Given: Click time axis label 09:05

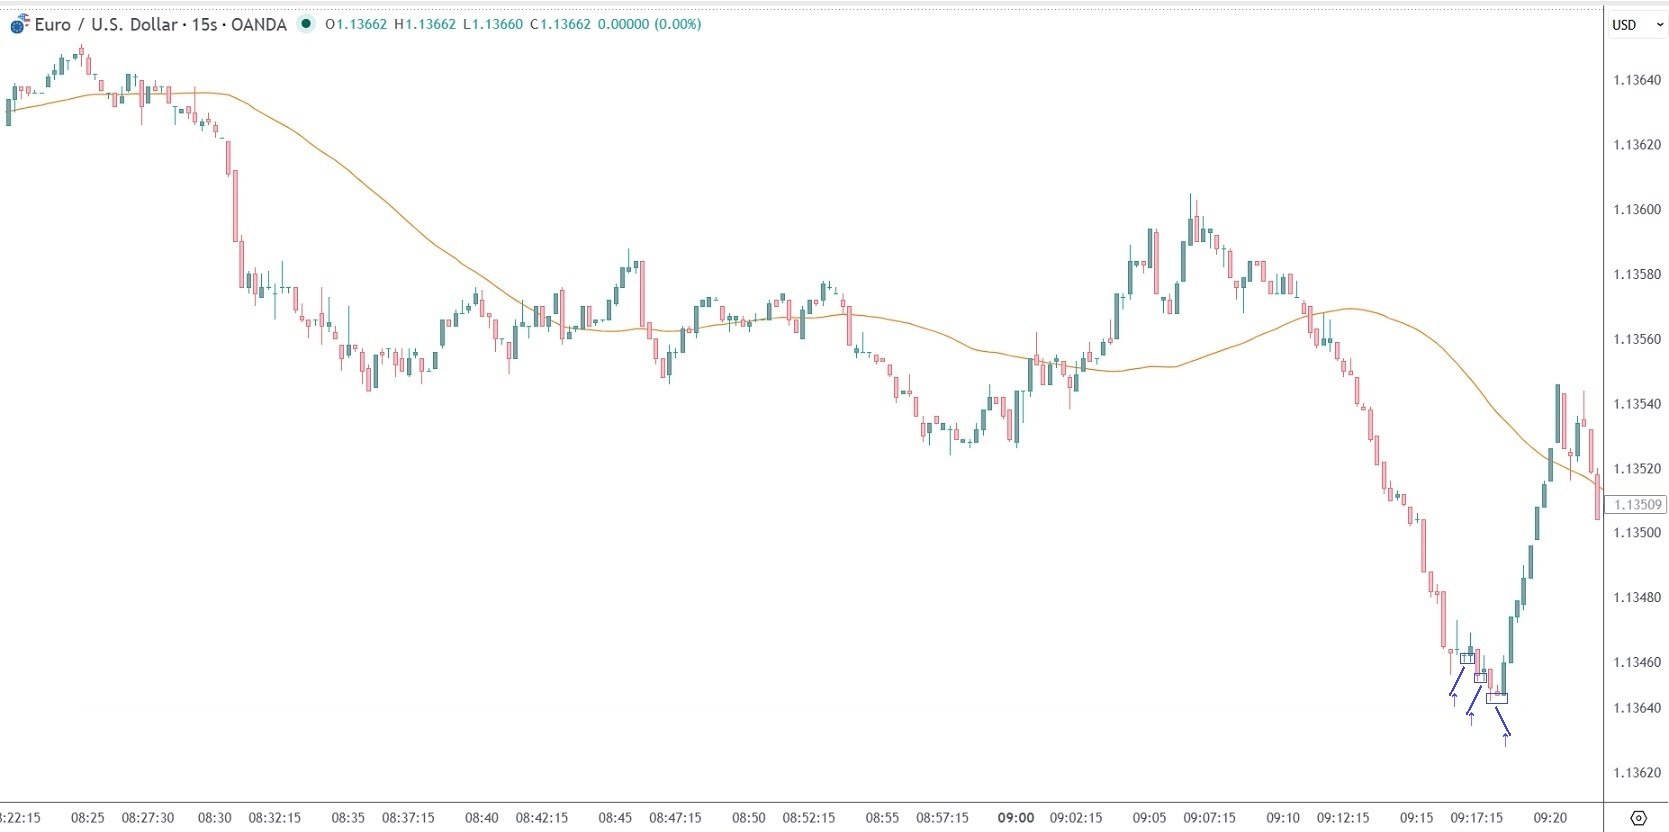Looking at the screenshot, I should point(1149,818).
